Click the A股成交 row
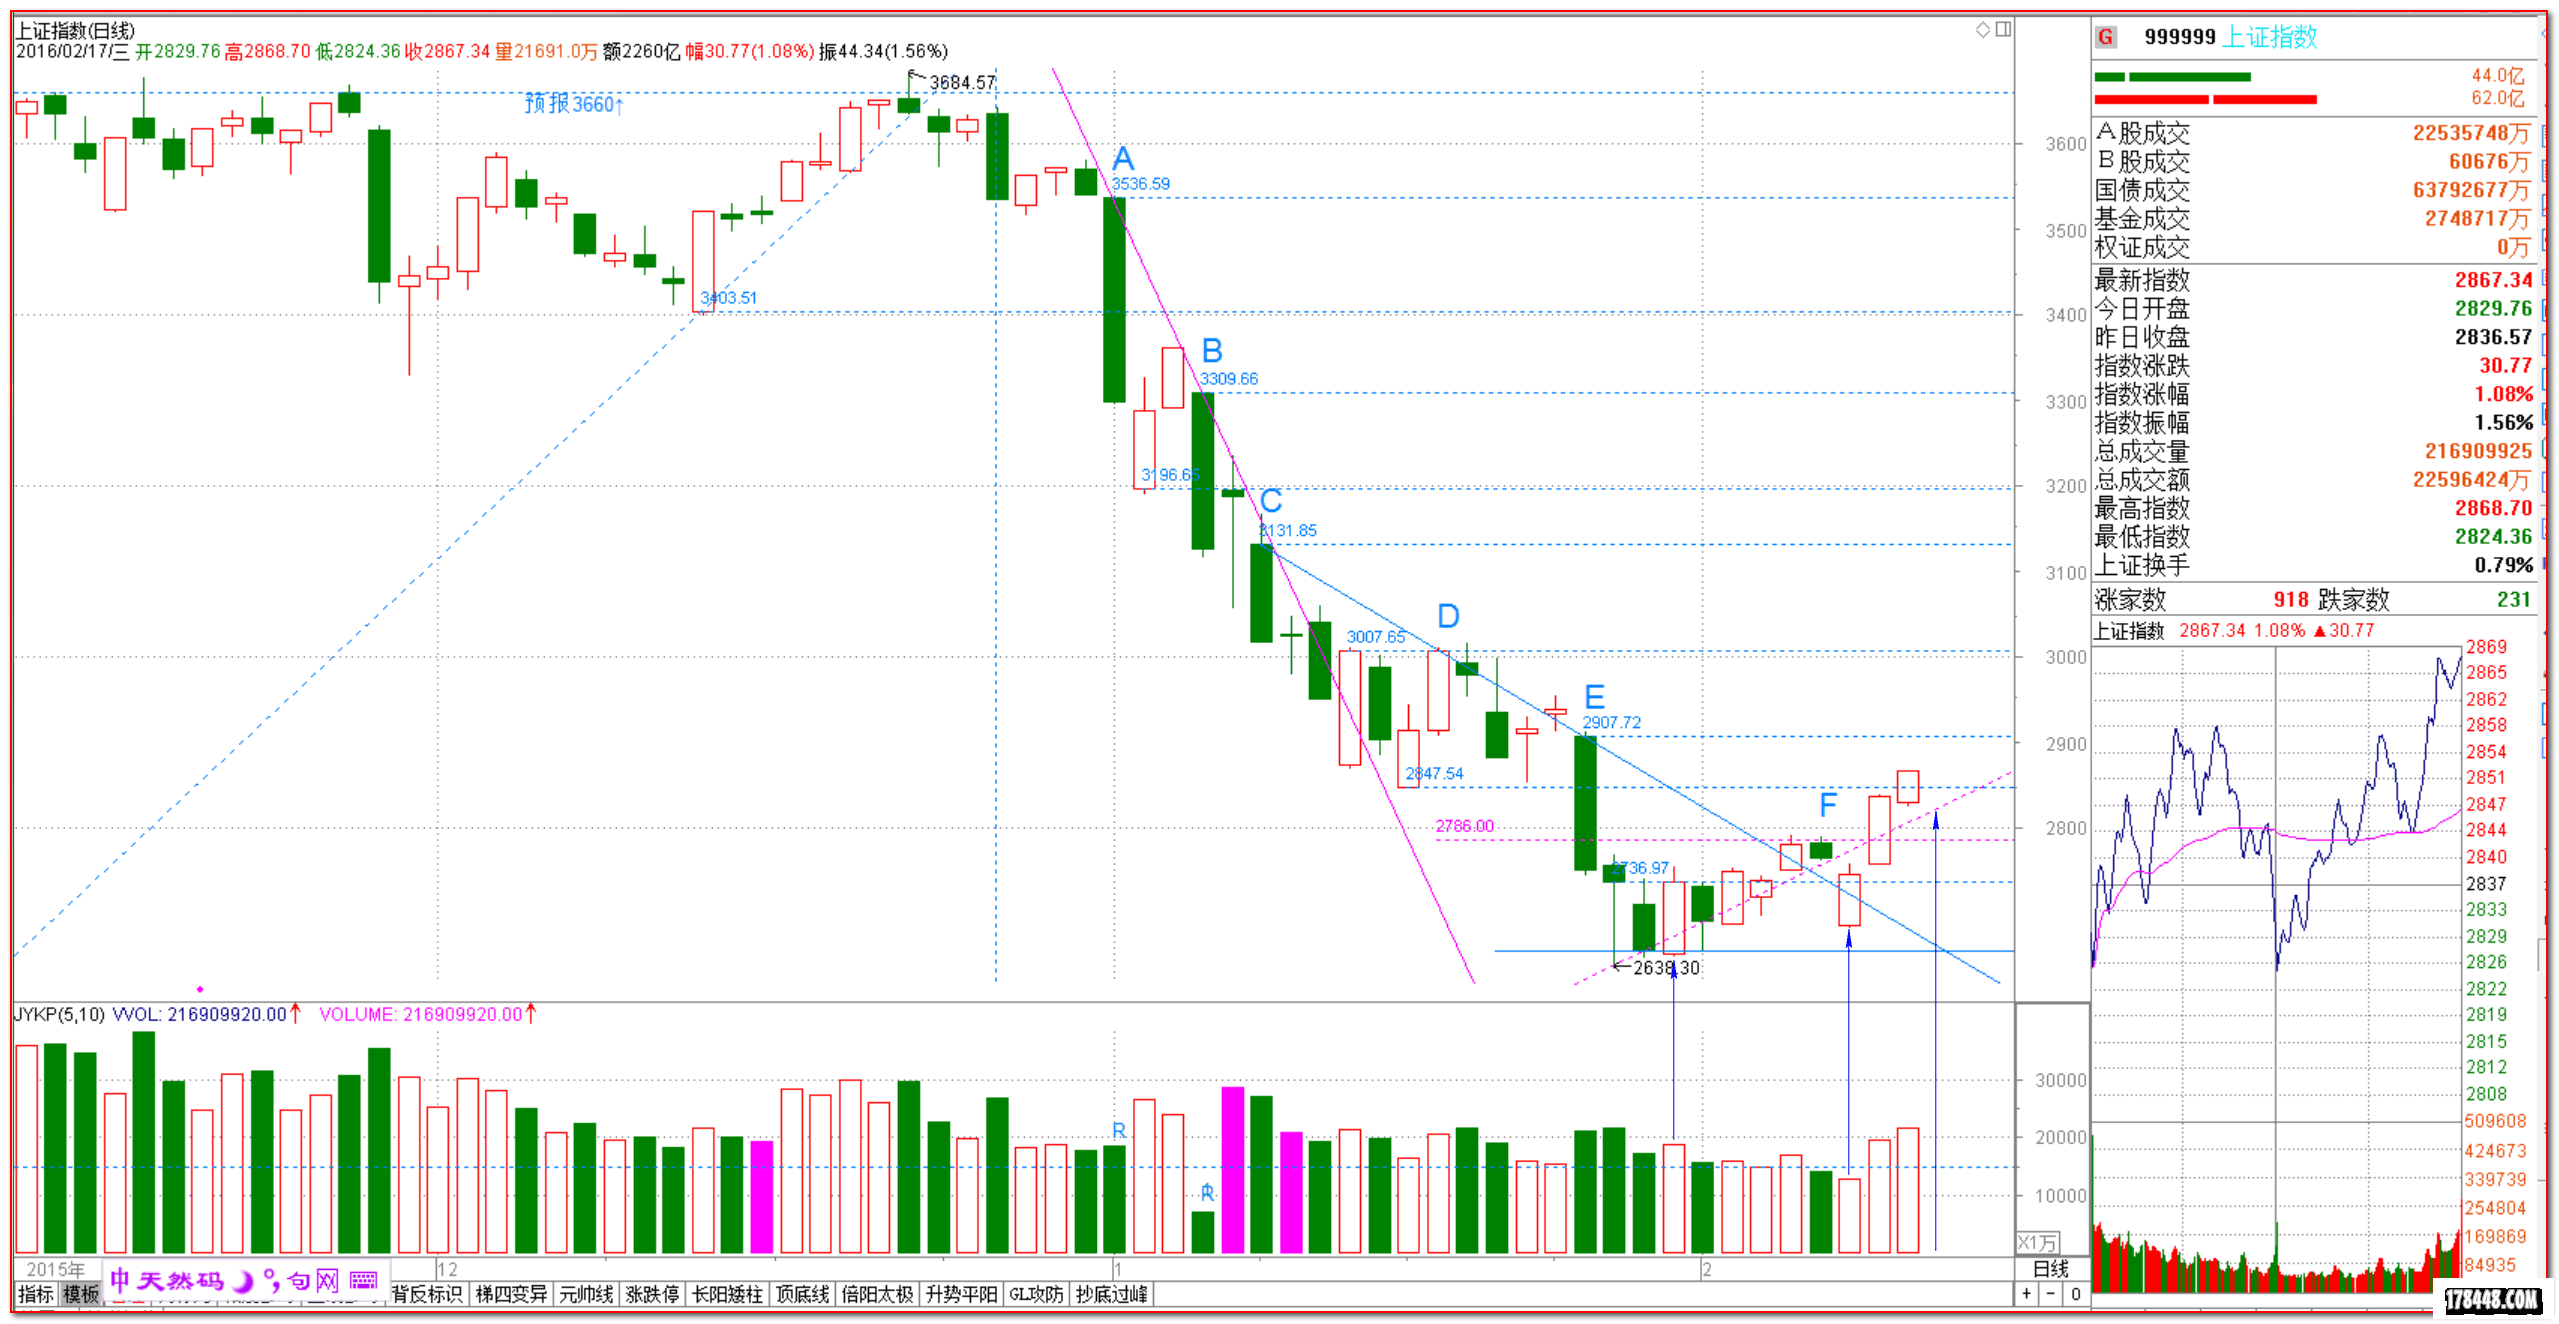 [2314, 133]
